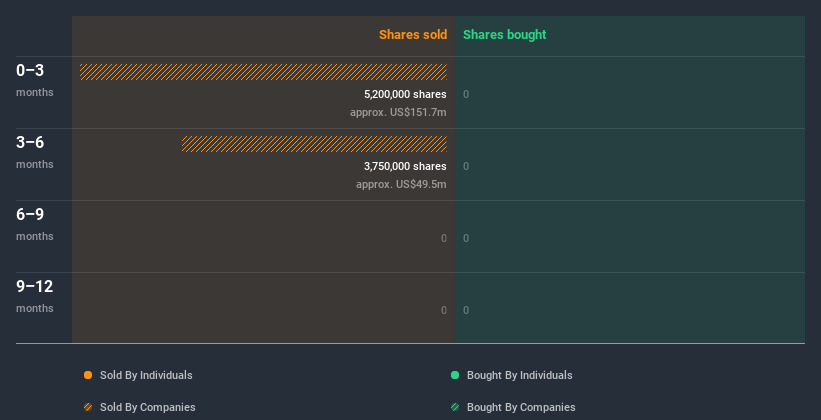Click the approx. US$49.5m value

401,184
